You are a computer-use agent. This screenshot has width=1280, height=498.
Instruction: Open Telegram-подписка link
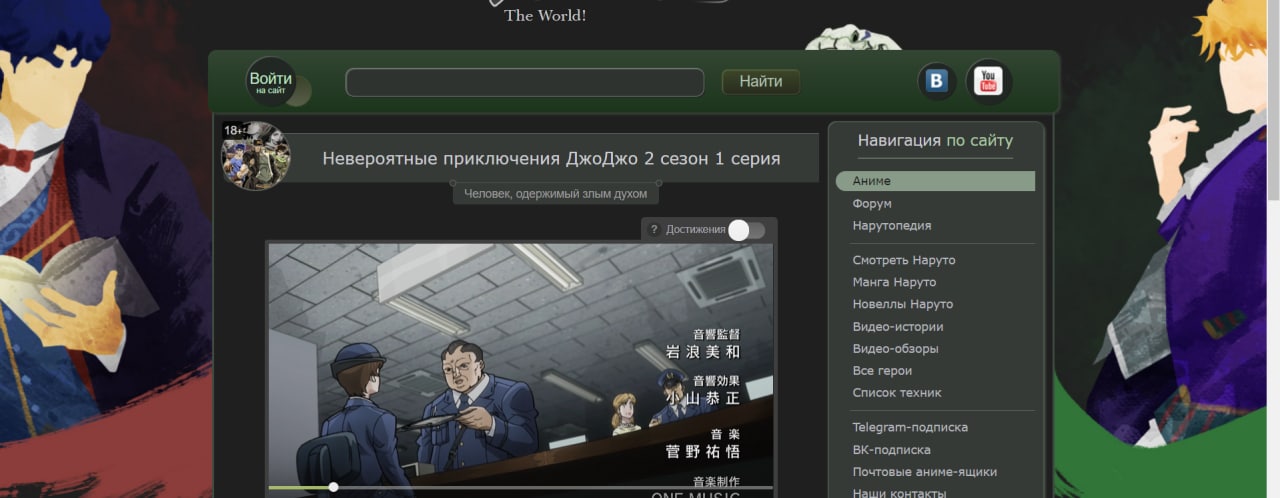pos(910,427)
